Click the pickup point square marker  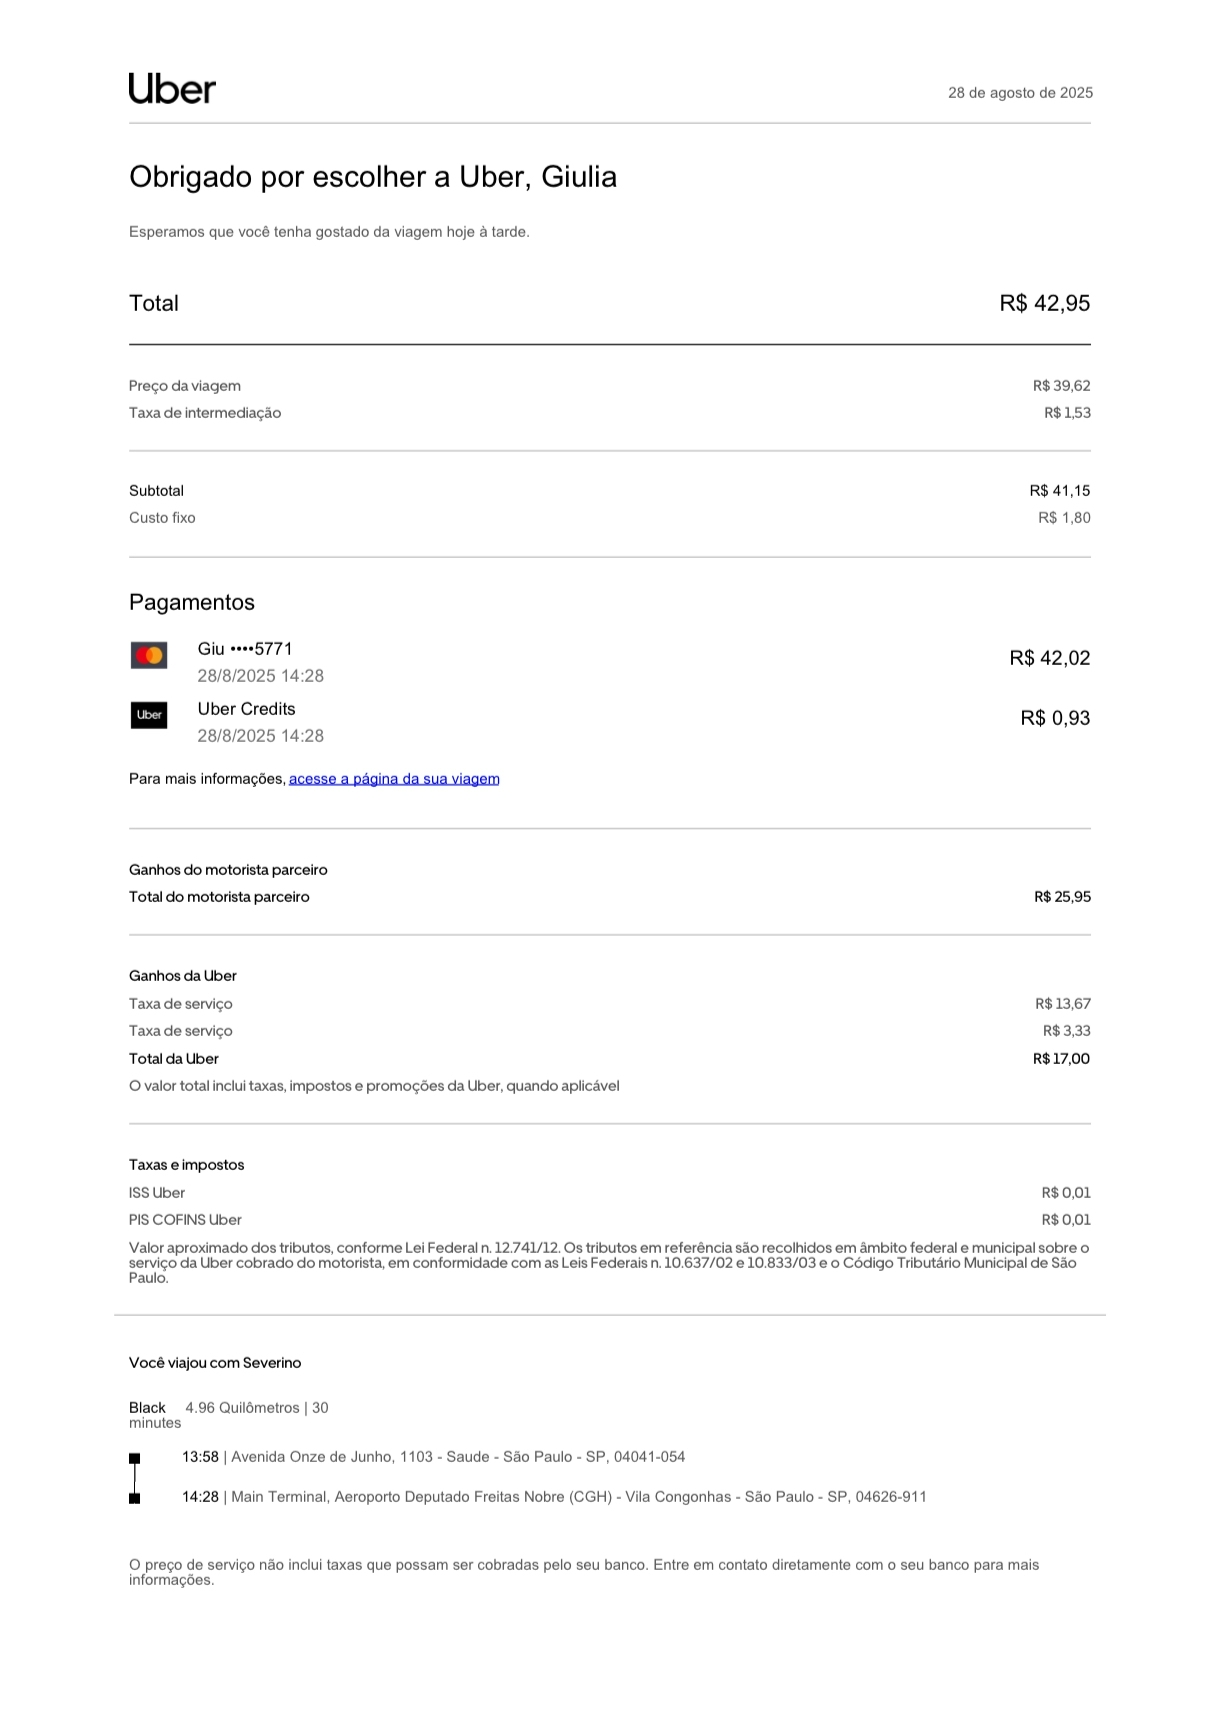135,1459
